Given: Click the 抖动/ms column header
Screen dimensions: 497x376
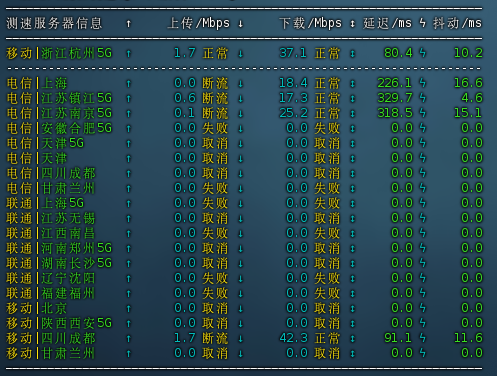Looking at the screenshot, I should pyautogui.click(x=457, y=23).
